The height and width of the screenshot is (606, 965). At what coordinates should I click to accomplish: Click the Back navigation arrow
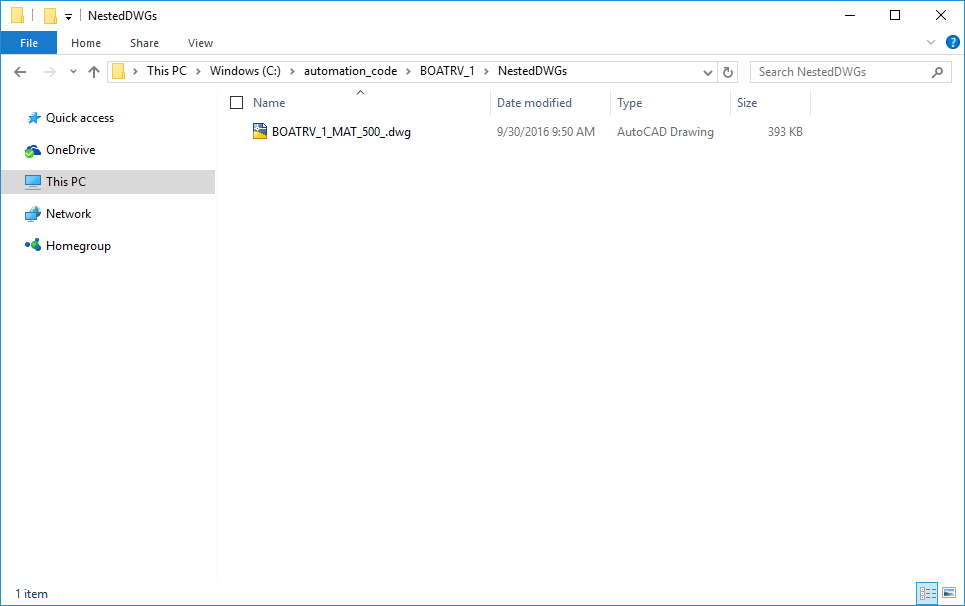coord(19,71)
